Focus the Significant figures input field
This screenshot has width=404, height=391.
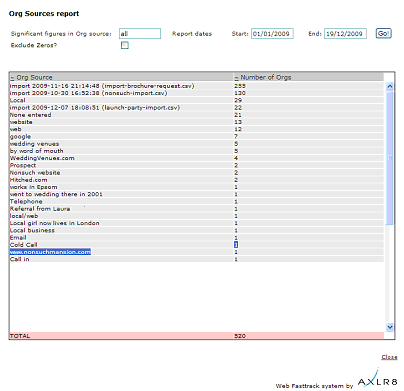(140, 34)
